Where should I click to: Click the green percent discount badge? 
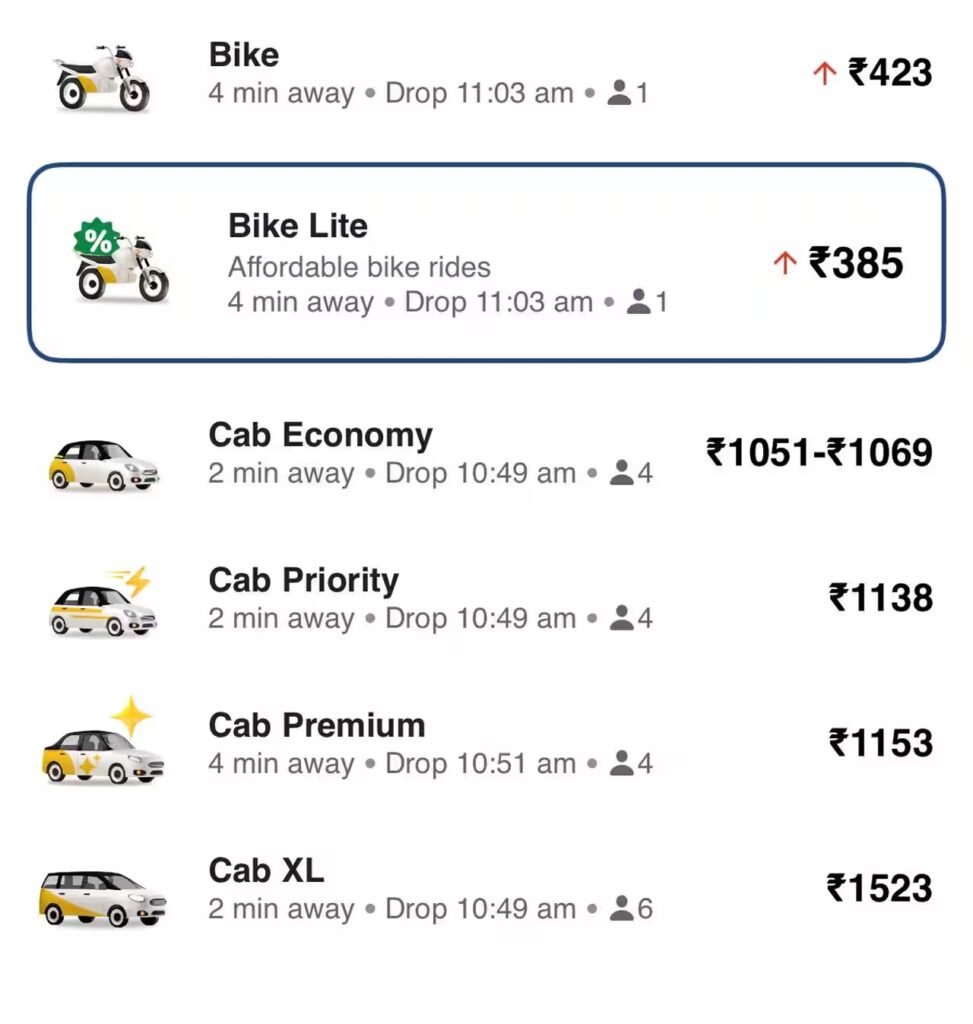pyautogui.click(x=97, y=240)
